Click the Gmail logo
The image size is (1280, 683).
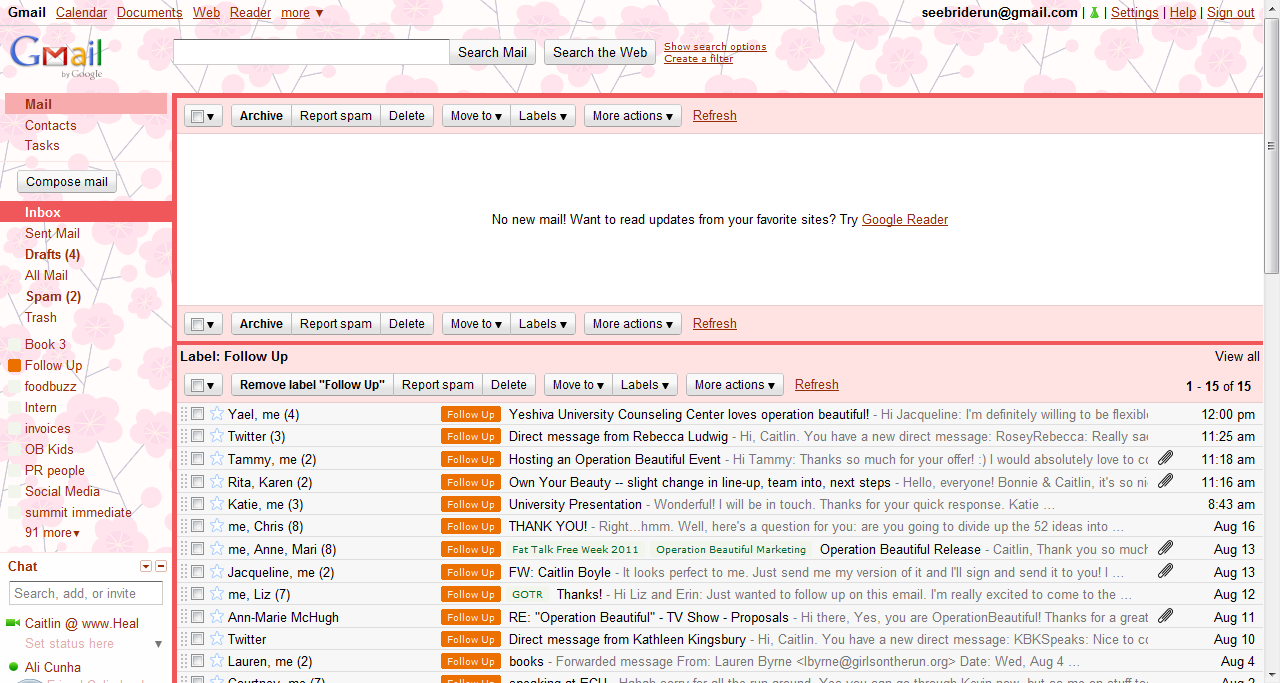click(x=57, y=57)
